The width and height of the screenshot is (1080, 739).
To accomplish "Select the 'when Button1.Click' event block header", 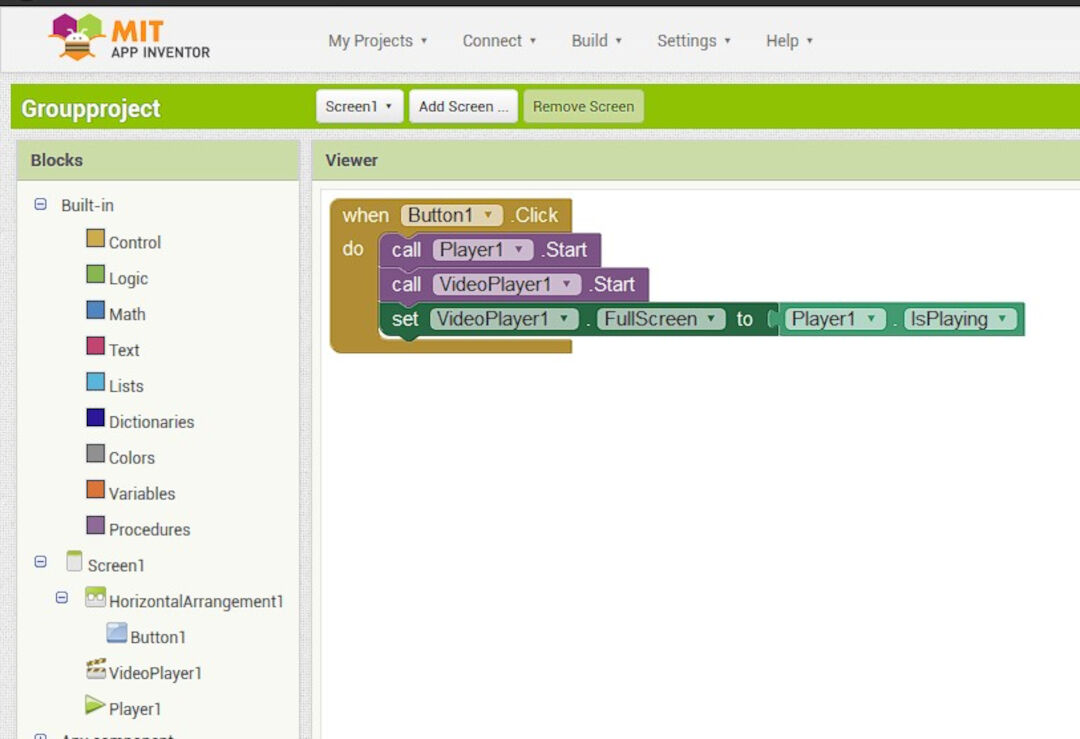I will [451, 215].
